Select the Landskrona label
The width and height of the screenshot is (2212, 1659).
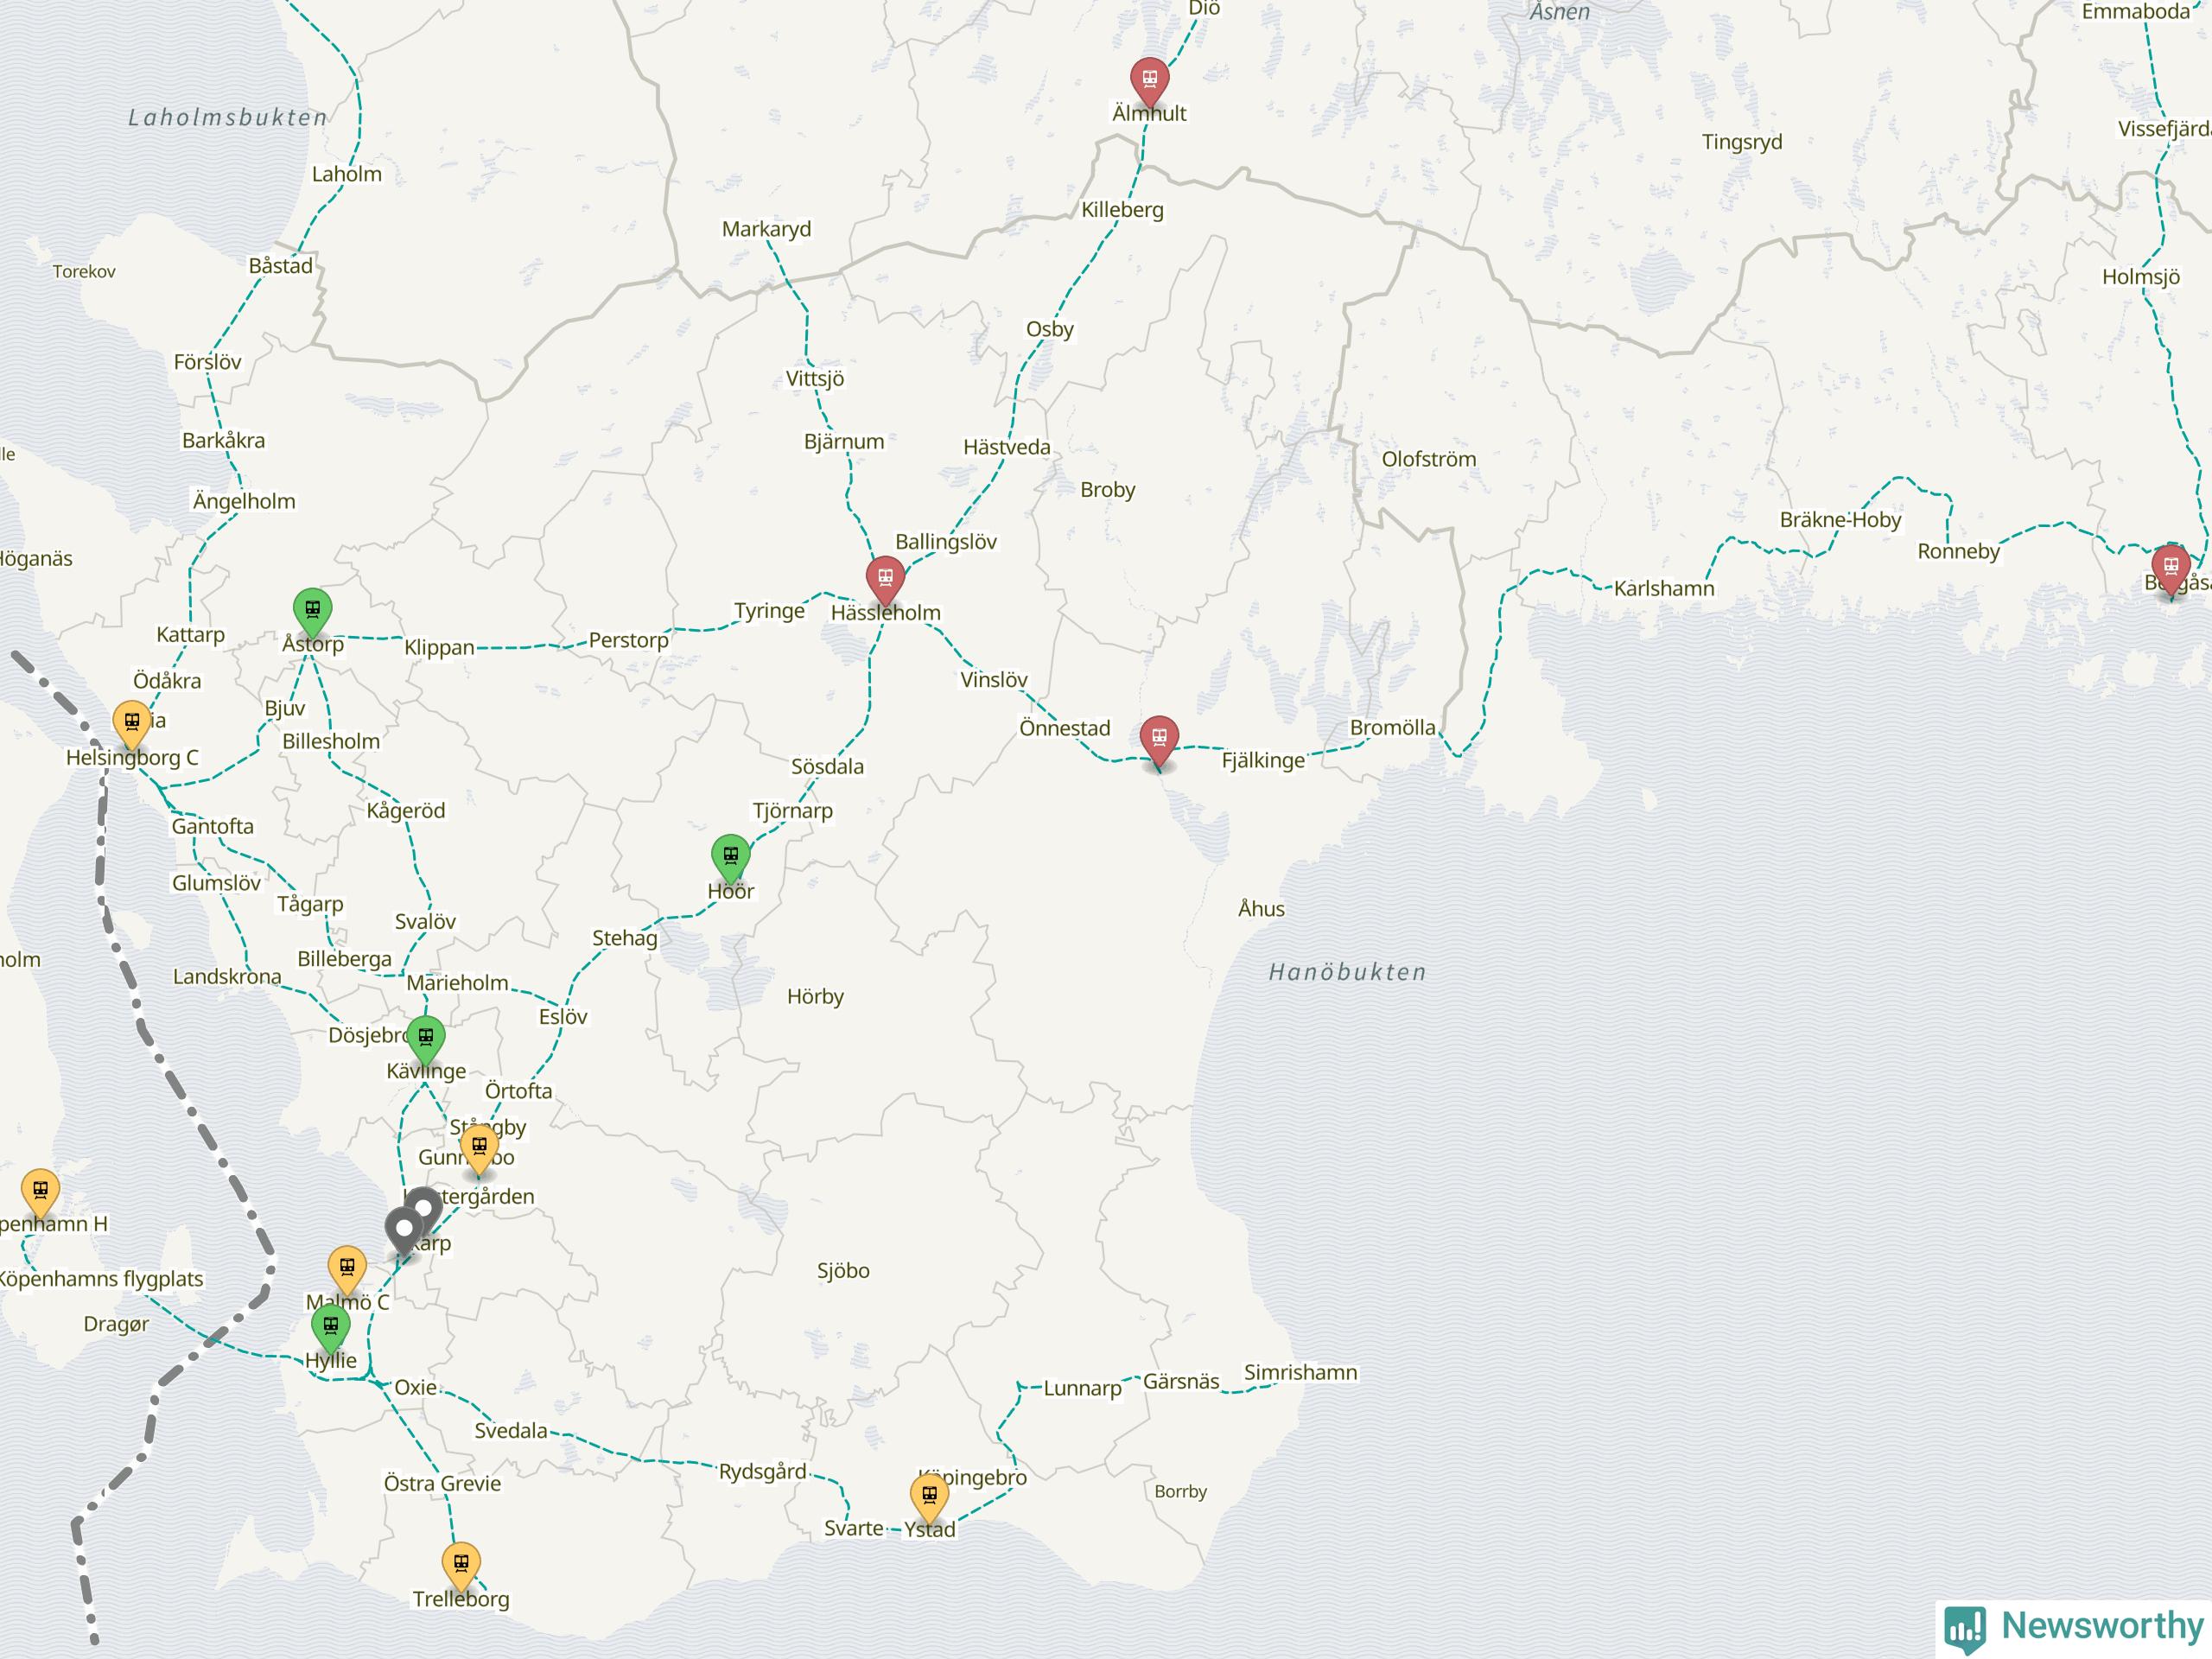[226, 977]
